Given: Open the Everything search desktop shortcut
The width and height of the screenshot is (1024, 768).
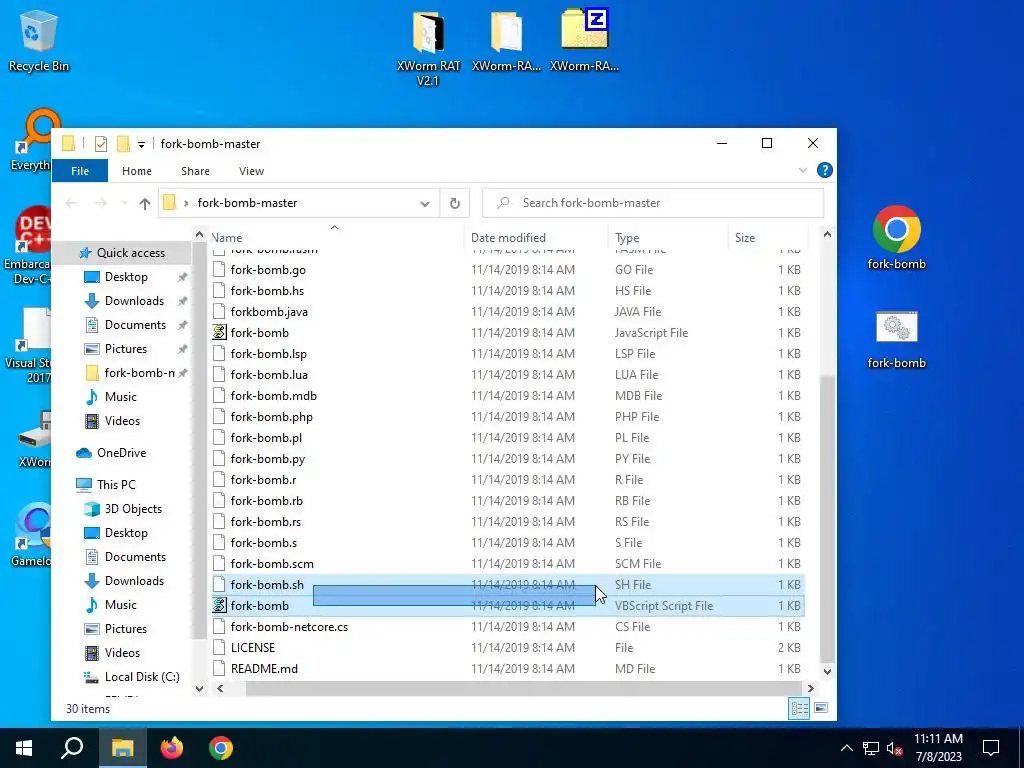Looking at the screenshot, I should pos(33,140).
